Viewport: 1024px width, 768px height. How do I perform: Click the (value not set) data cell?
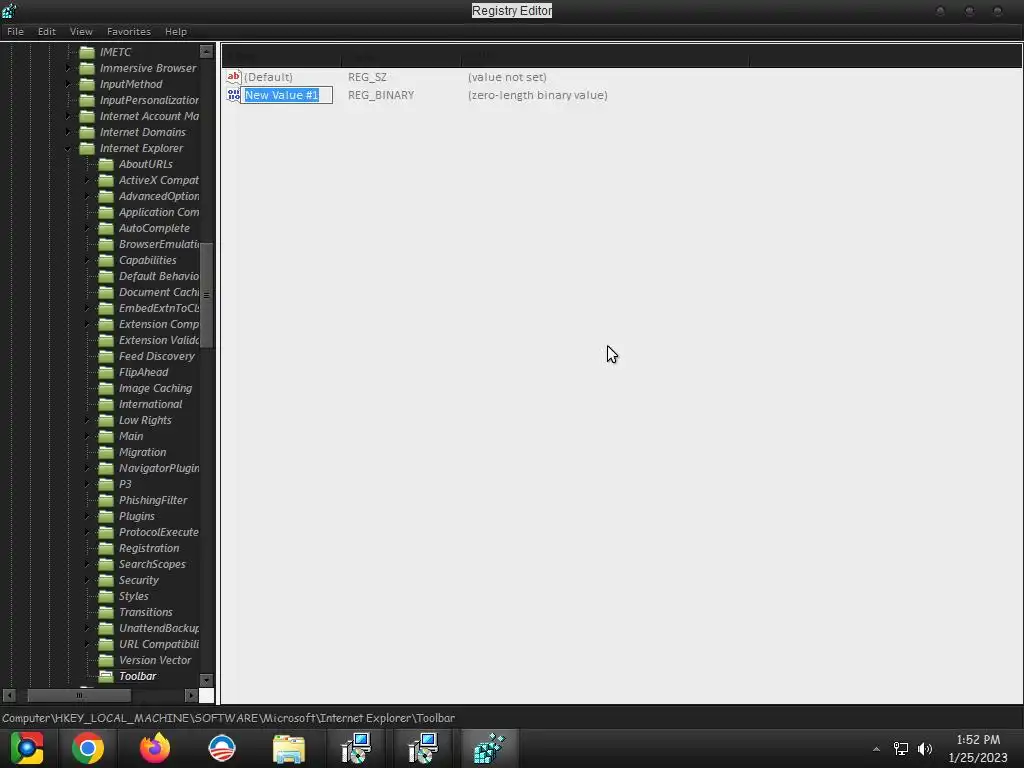click(x=507, y=77)
